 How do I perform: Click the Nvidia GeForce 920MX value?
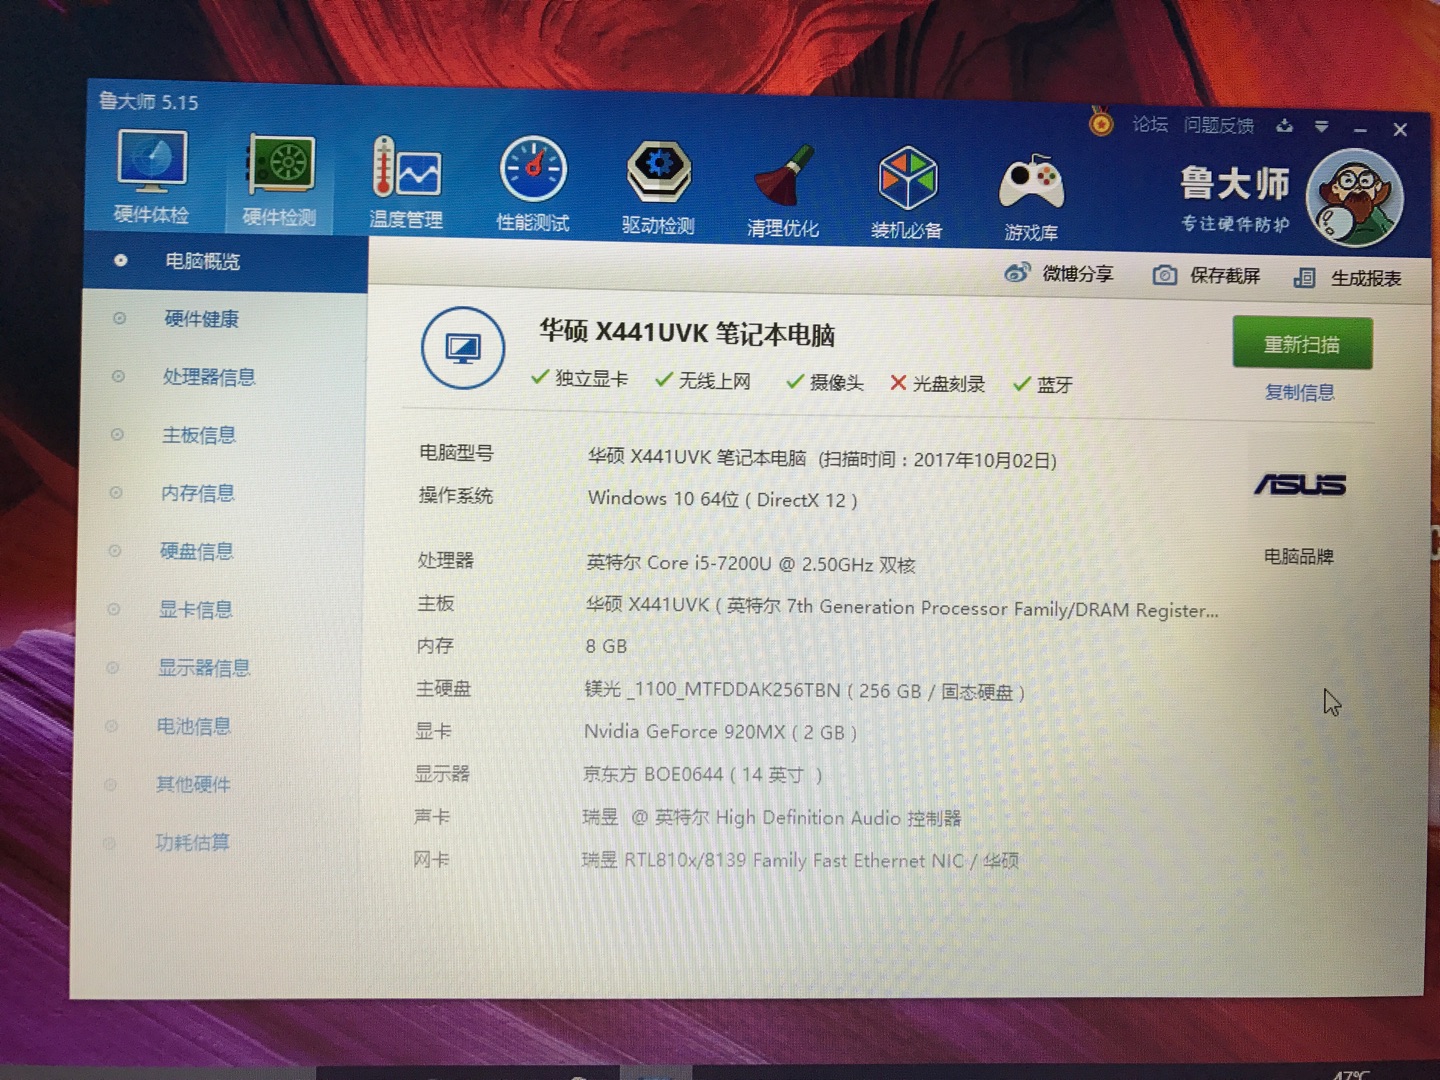(x=720, y=732)
